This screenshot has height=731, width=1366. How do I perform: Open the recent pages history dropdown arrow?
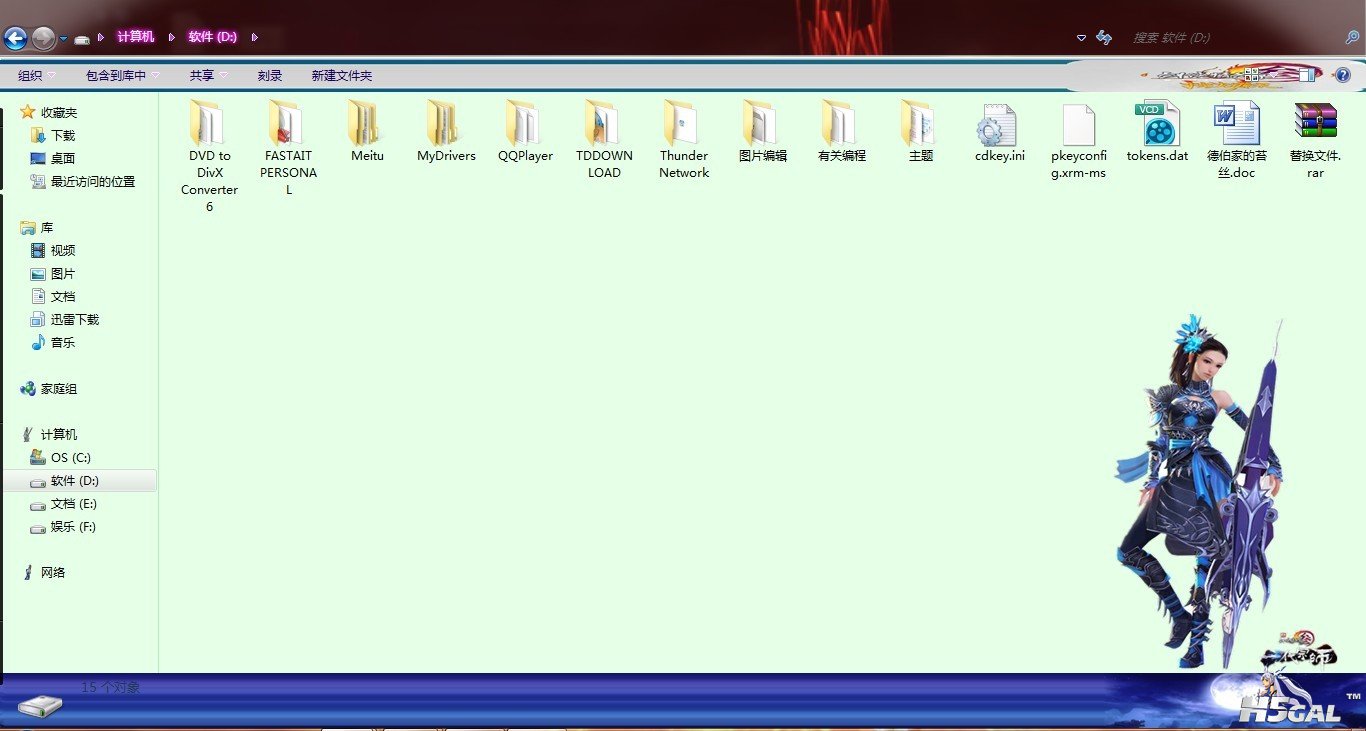point(63,38)
